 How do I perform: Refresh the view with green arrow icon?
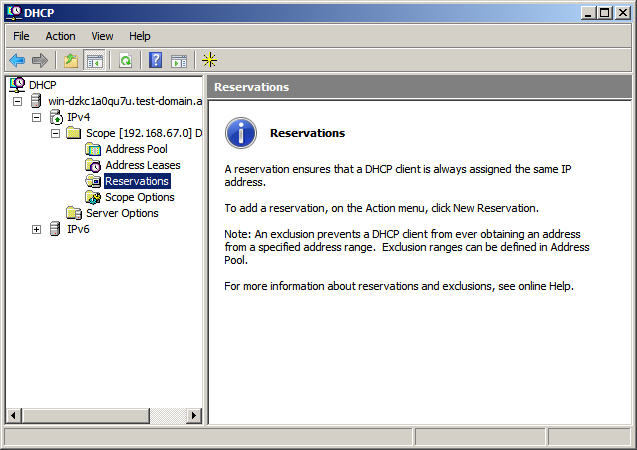tap(126, 61)
